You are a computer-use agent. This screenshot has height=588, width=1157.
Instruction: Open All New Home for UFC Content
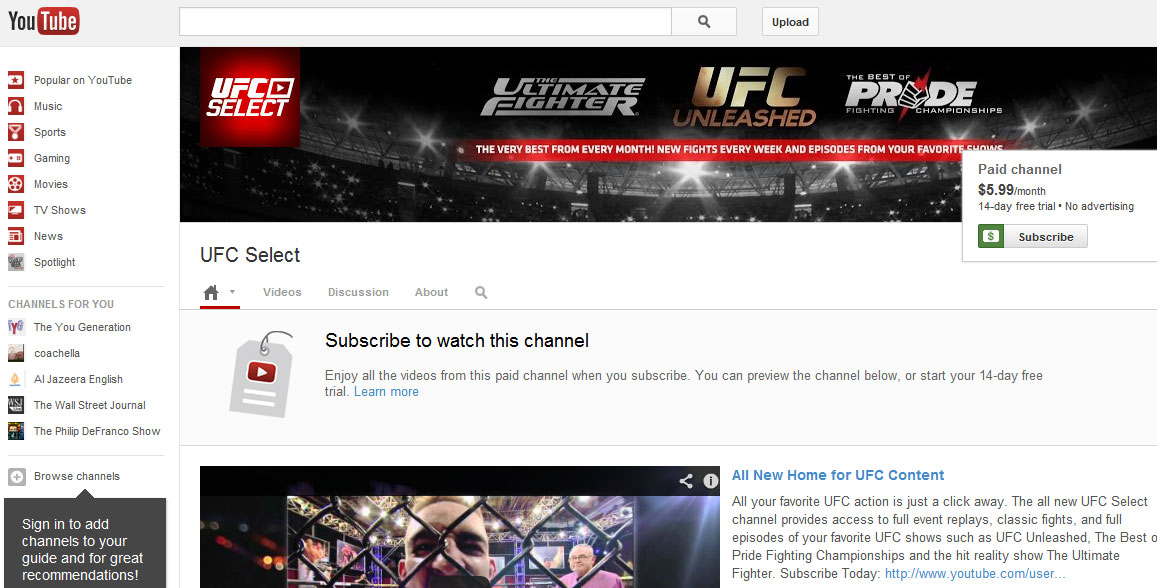(x=837, y=475)
